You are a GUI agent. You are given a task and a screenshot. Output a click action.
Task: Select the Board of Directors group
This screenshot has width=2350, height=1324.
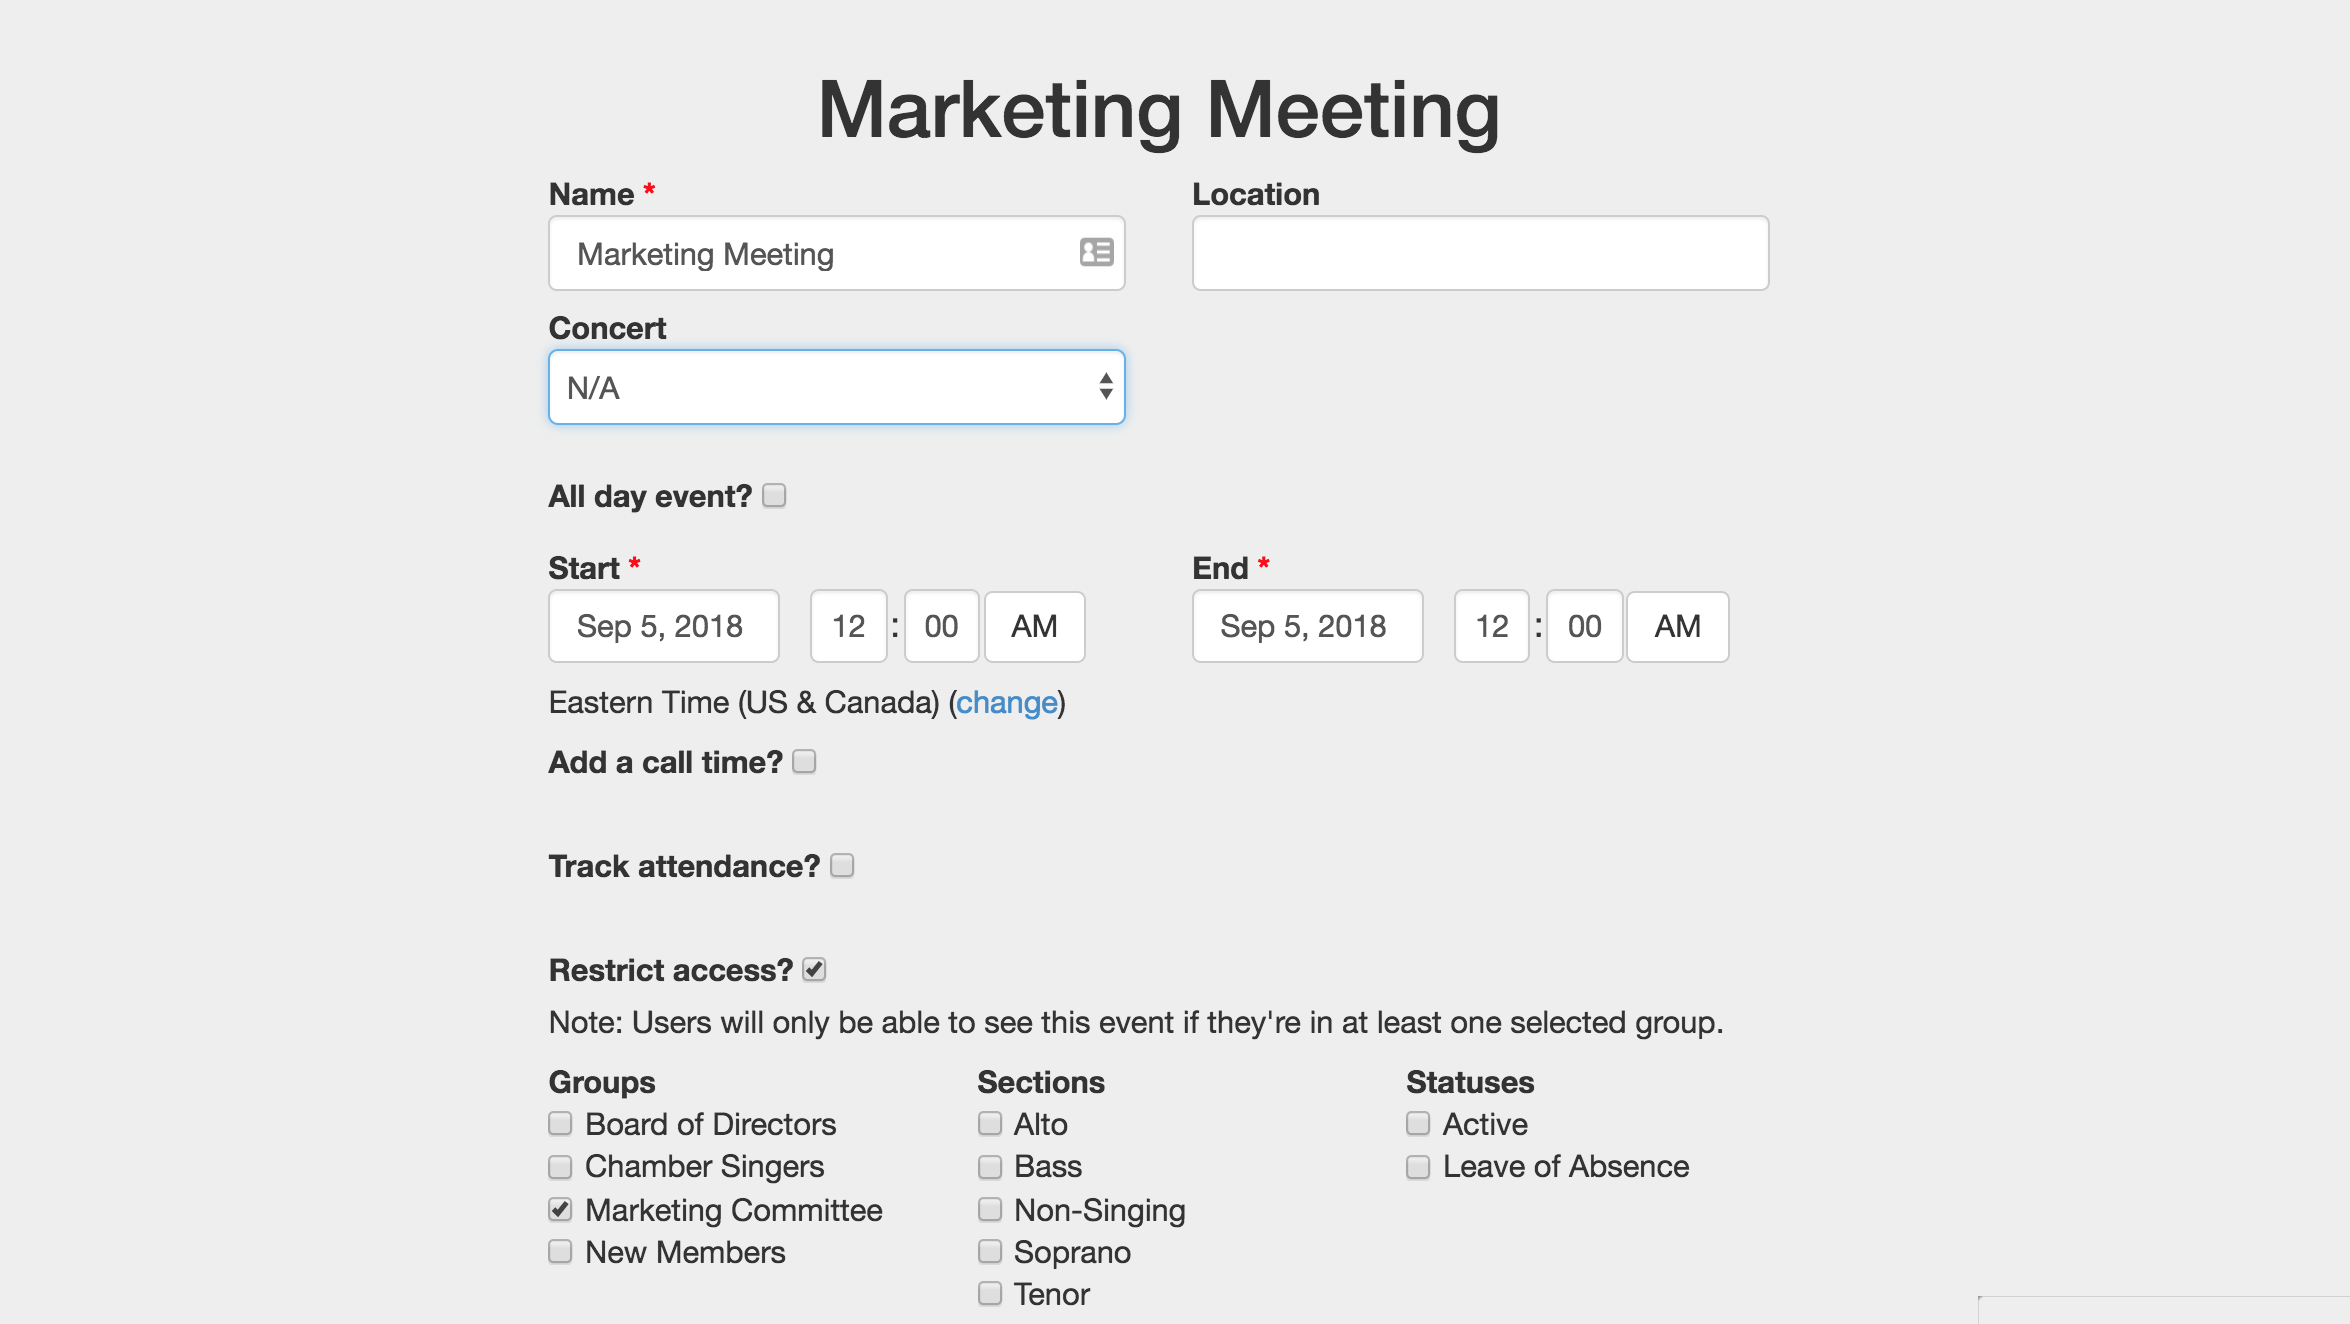point(560,1124)
